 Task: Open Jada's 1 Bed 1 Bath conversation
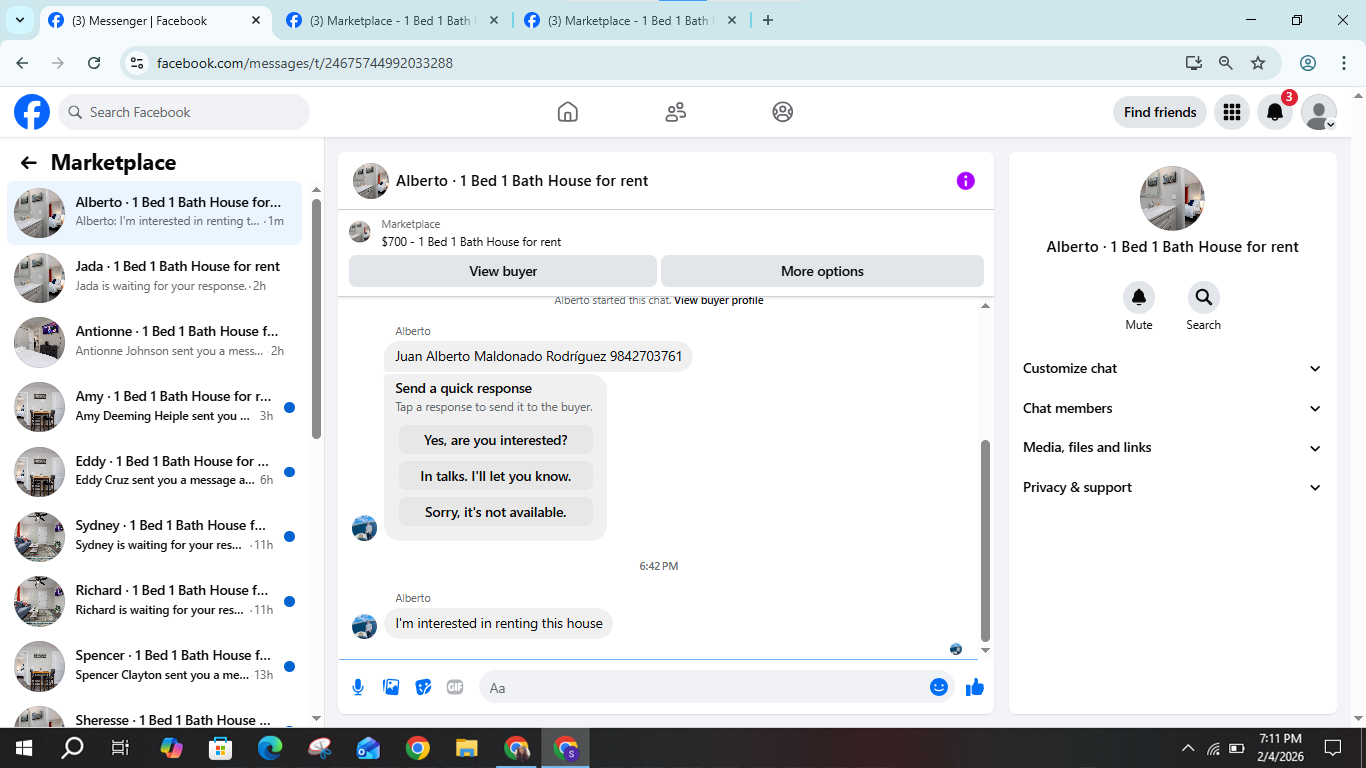click(155, 277)
